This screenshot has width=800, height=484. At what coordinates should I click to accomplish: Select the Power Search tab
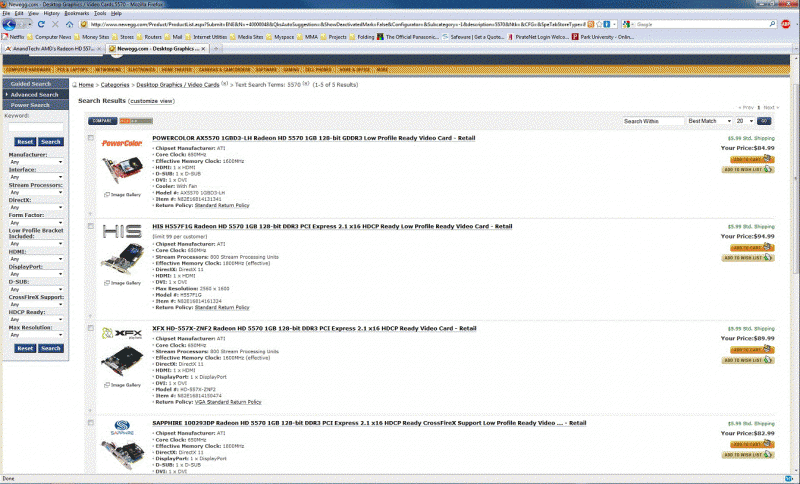(x=36, y=105)
